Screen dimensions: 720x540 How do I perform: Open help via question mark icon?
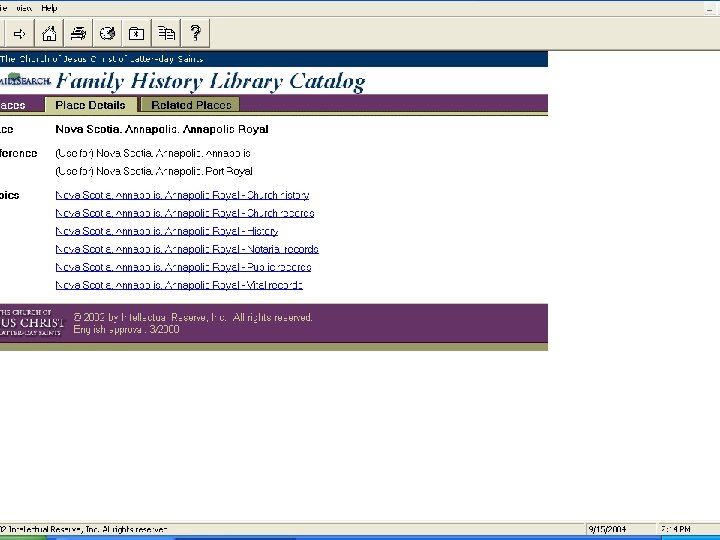[x=196, y=34]
